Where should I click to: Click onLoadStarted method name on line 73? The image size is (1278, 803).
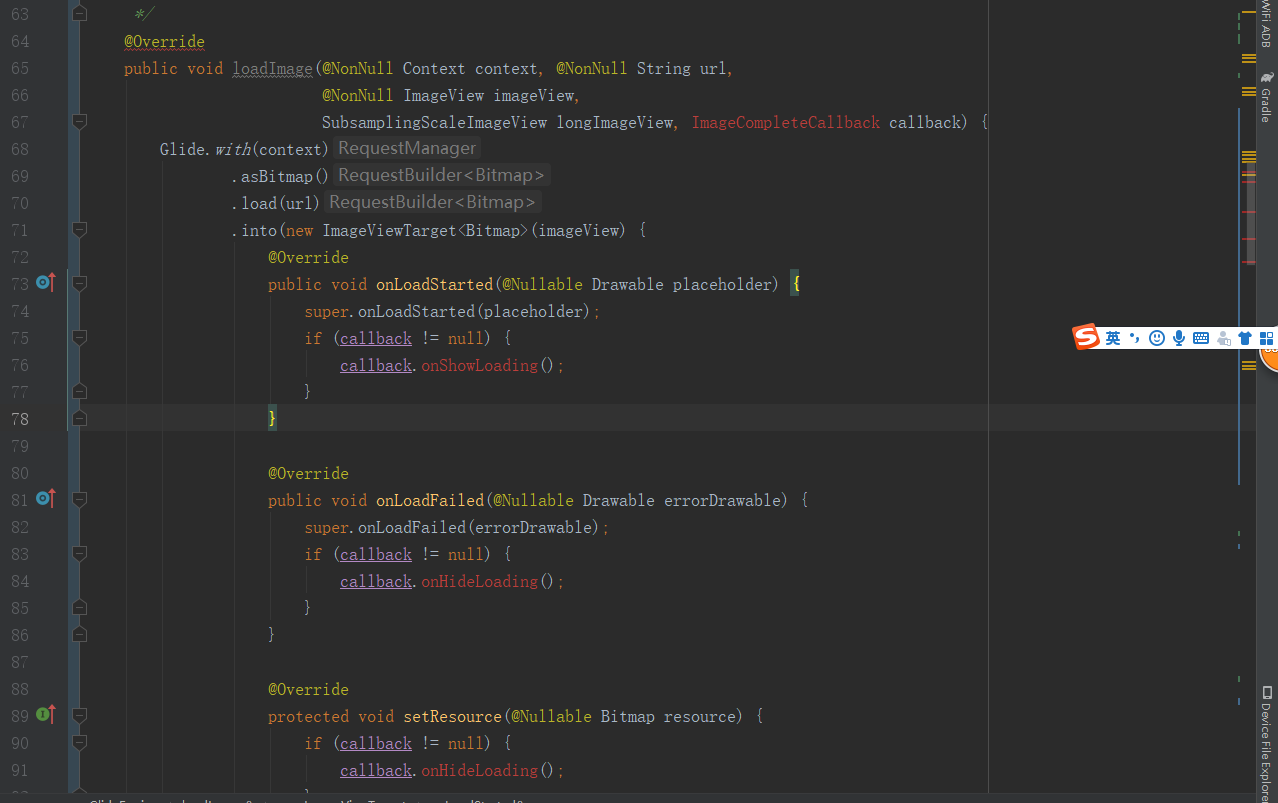tap(435, 284)
